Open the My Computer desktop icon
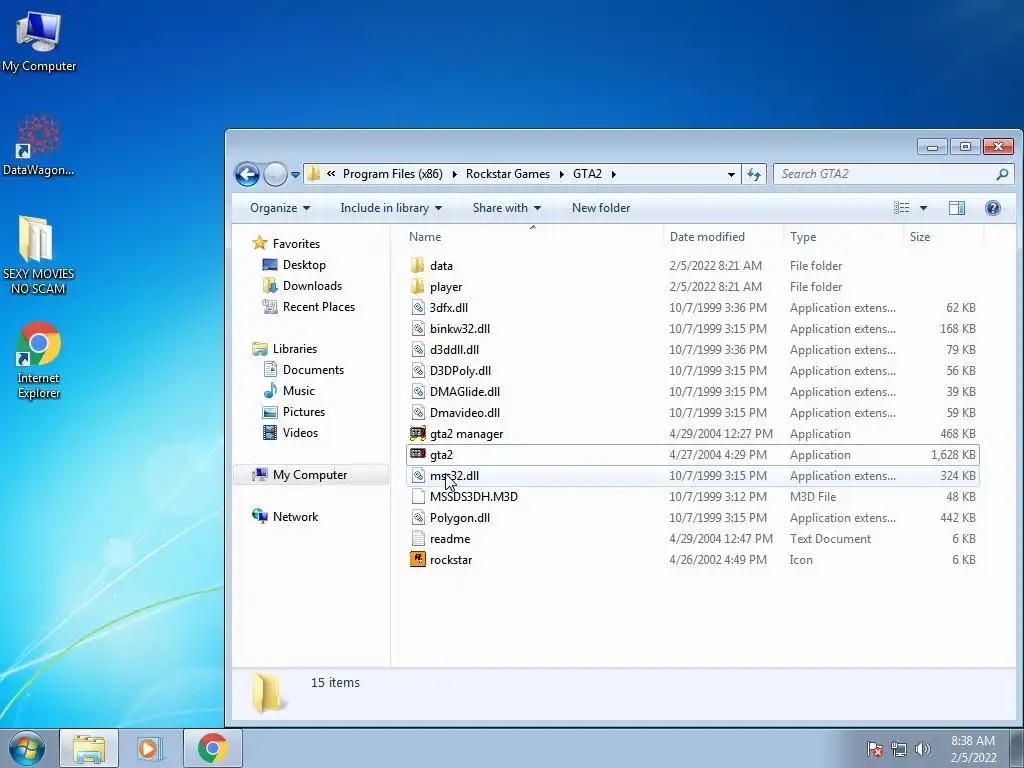Screen dimensions: 1024x768 point(39,41)
